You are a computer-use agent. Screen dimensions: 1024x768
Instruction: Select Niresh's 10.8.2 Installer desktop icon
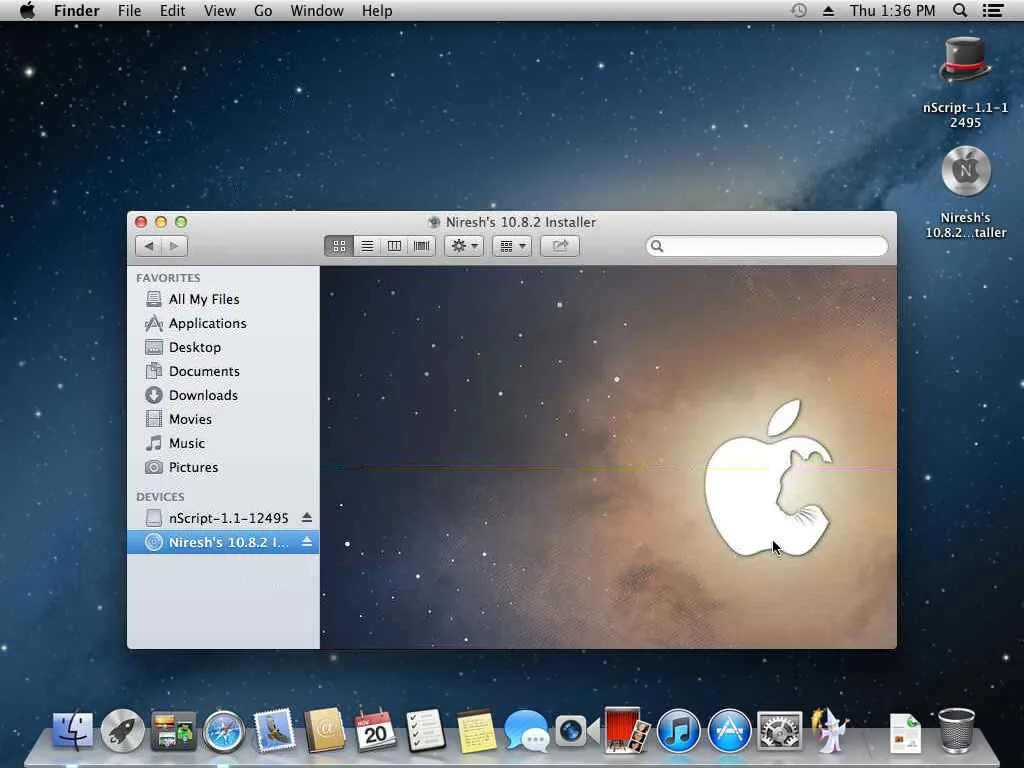(966, 171)
